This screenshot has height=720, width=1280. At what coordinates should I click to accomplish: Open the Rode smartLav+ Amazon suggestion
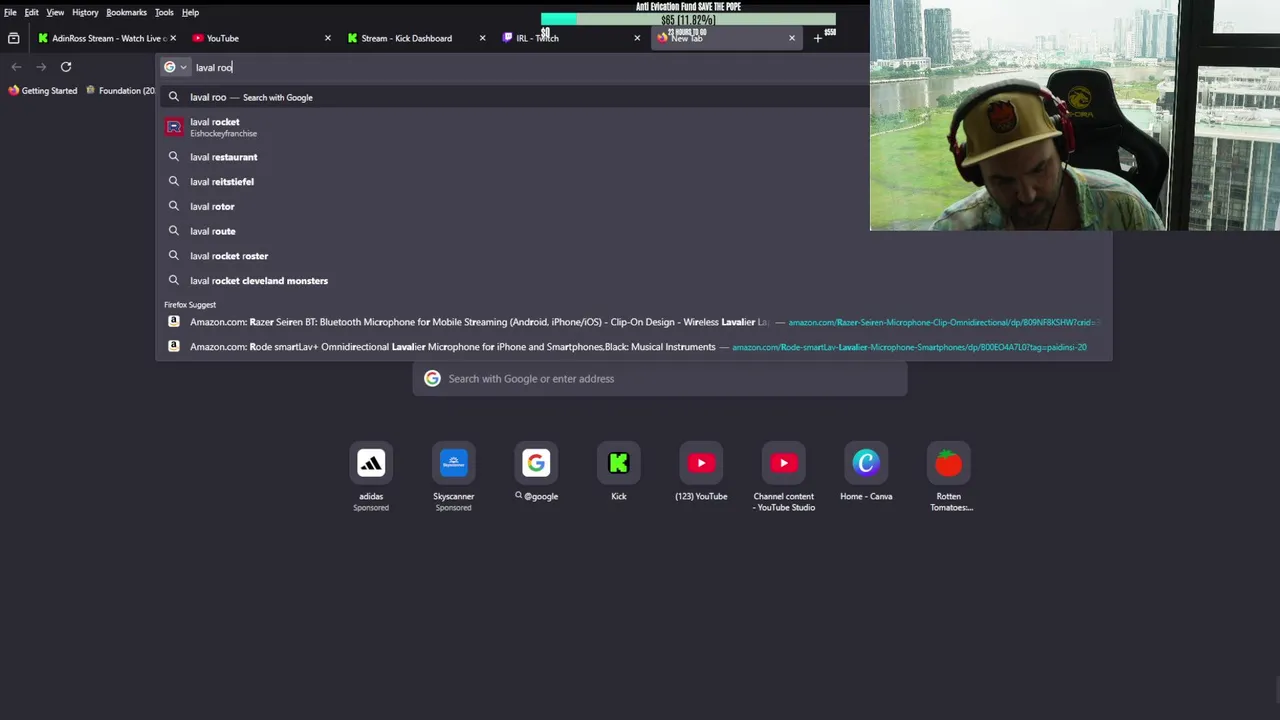pos(634,347)
